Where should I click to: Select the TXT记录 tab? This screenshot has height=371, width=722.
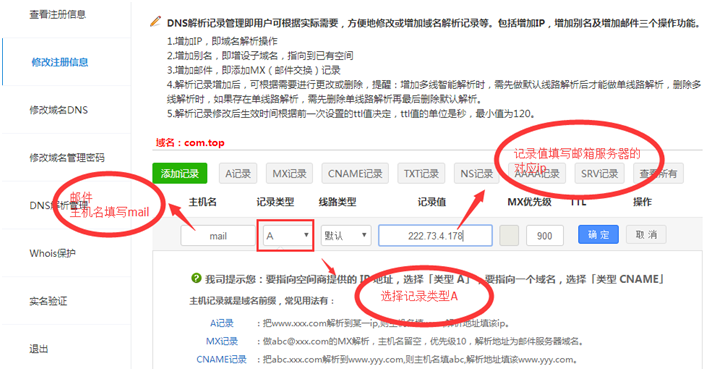coord(421,174)
